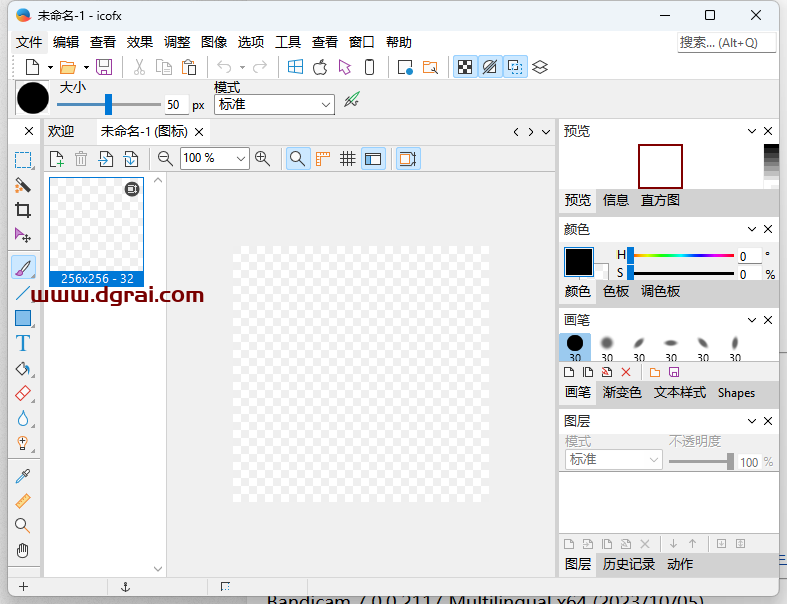The height and width of the screenshot is (604, 787).
Task: Switch to the 色板 tab
Action: tap(616, 291)
